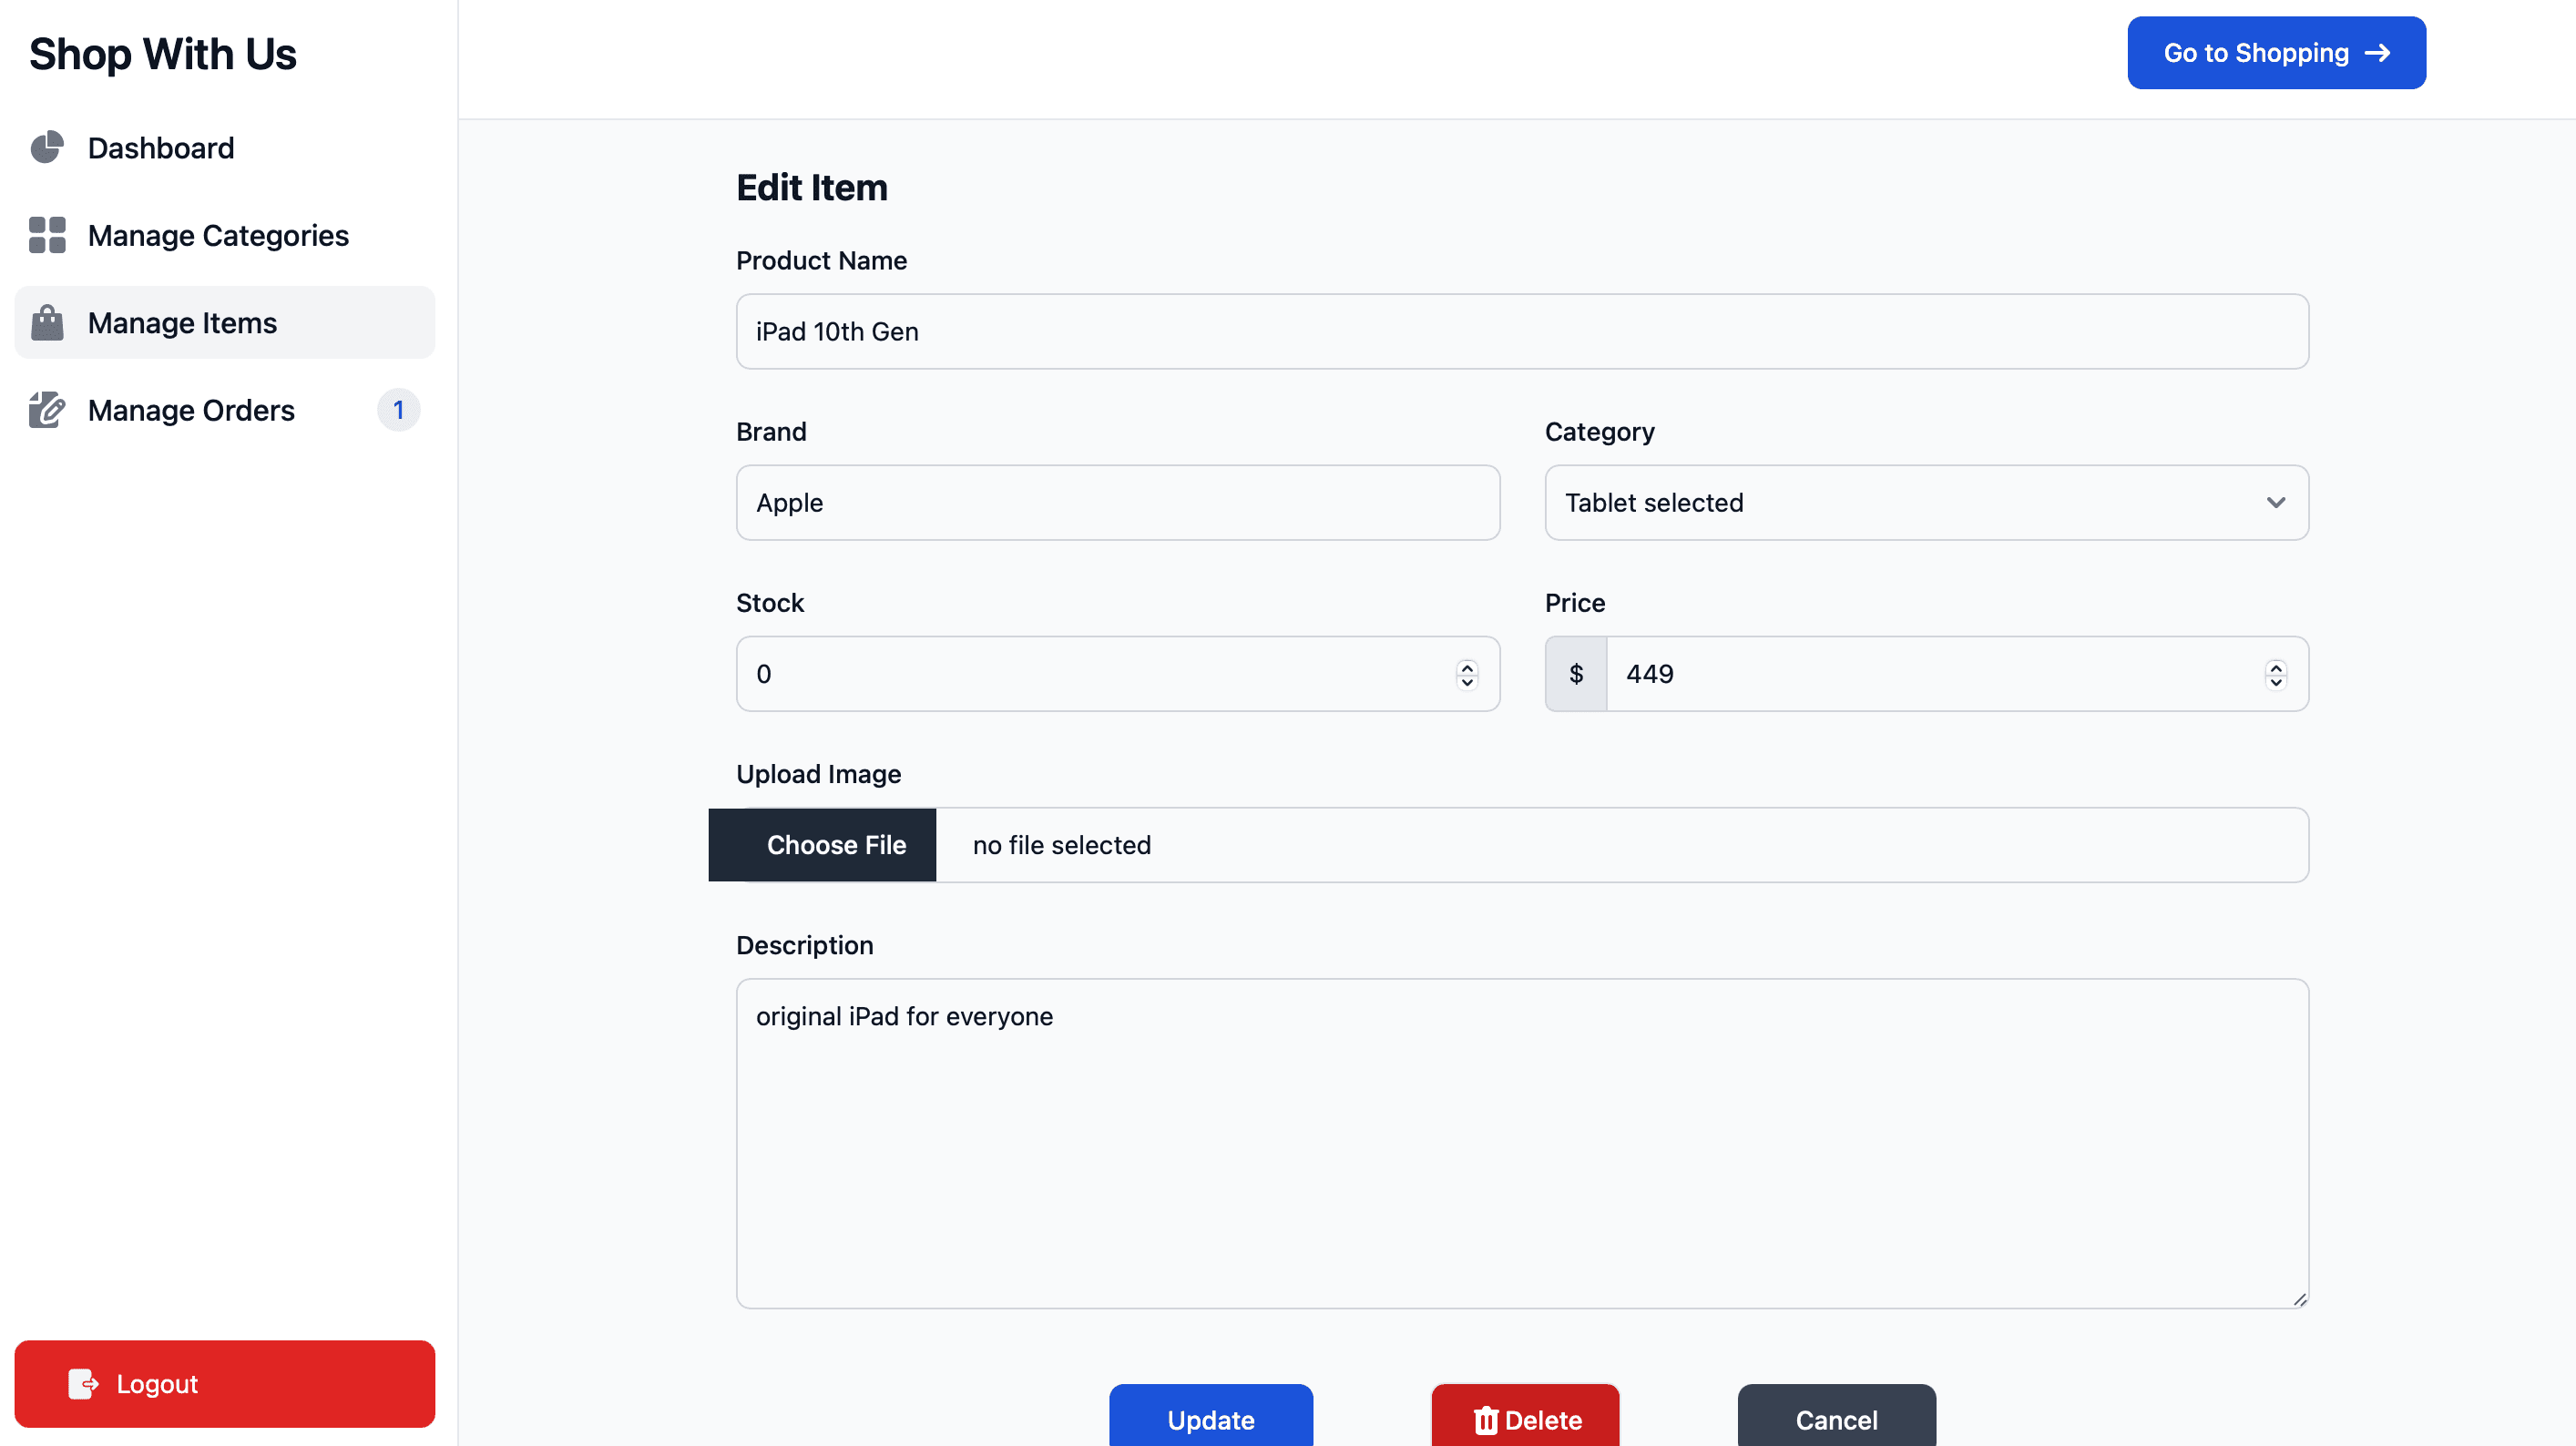Click the Manage Categories grid icon

[47, 235]
